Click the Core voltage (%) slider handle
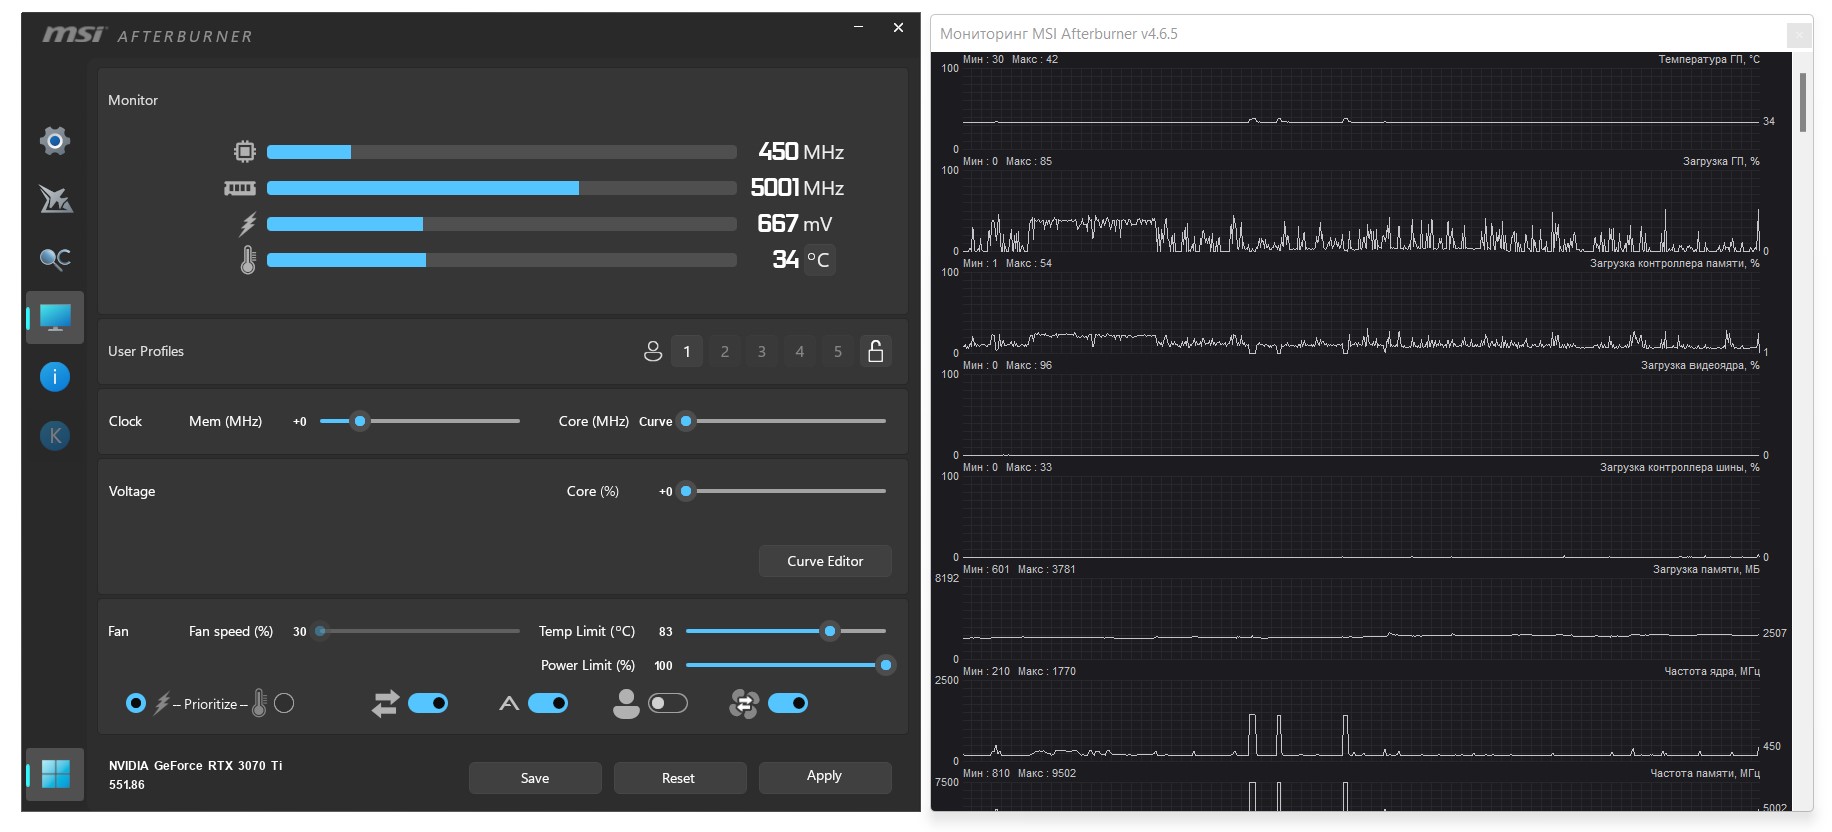Image resolution: width=1832 pixels, height=832 pixels. (686, 491)
